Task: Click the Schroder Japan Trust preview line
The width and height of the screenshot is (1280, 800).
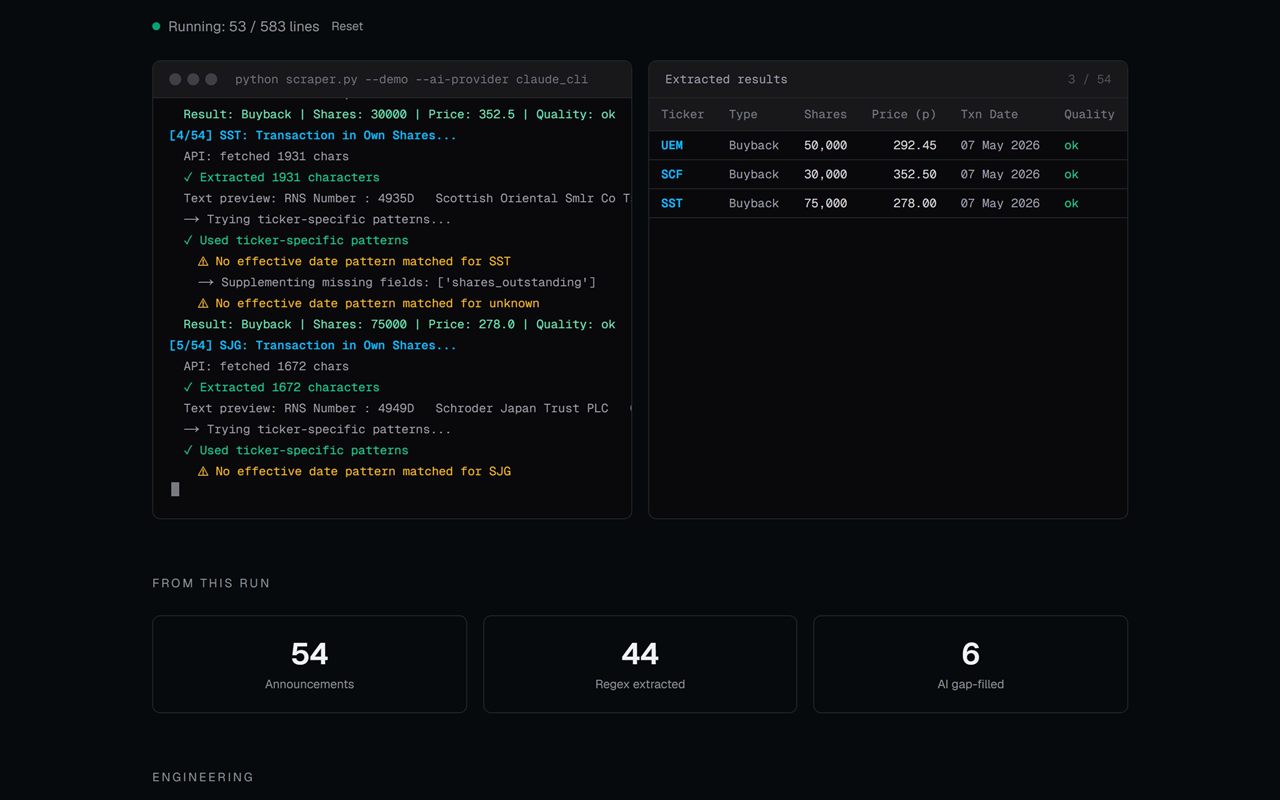Action: (407, 408)
